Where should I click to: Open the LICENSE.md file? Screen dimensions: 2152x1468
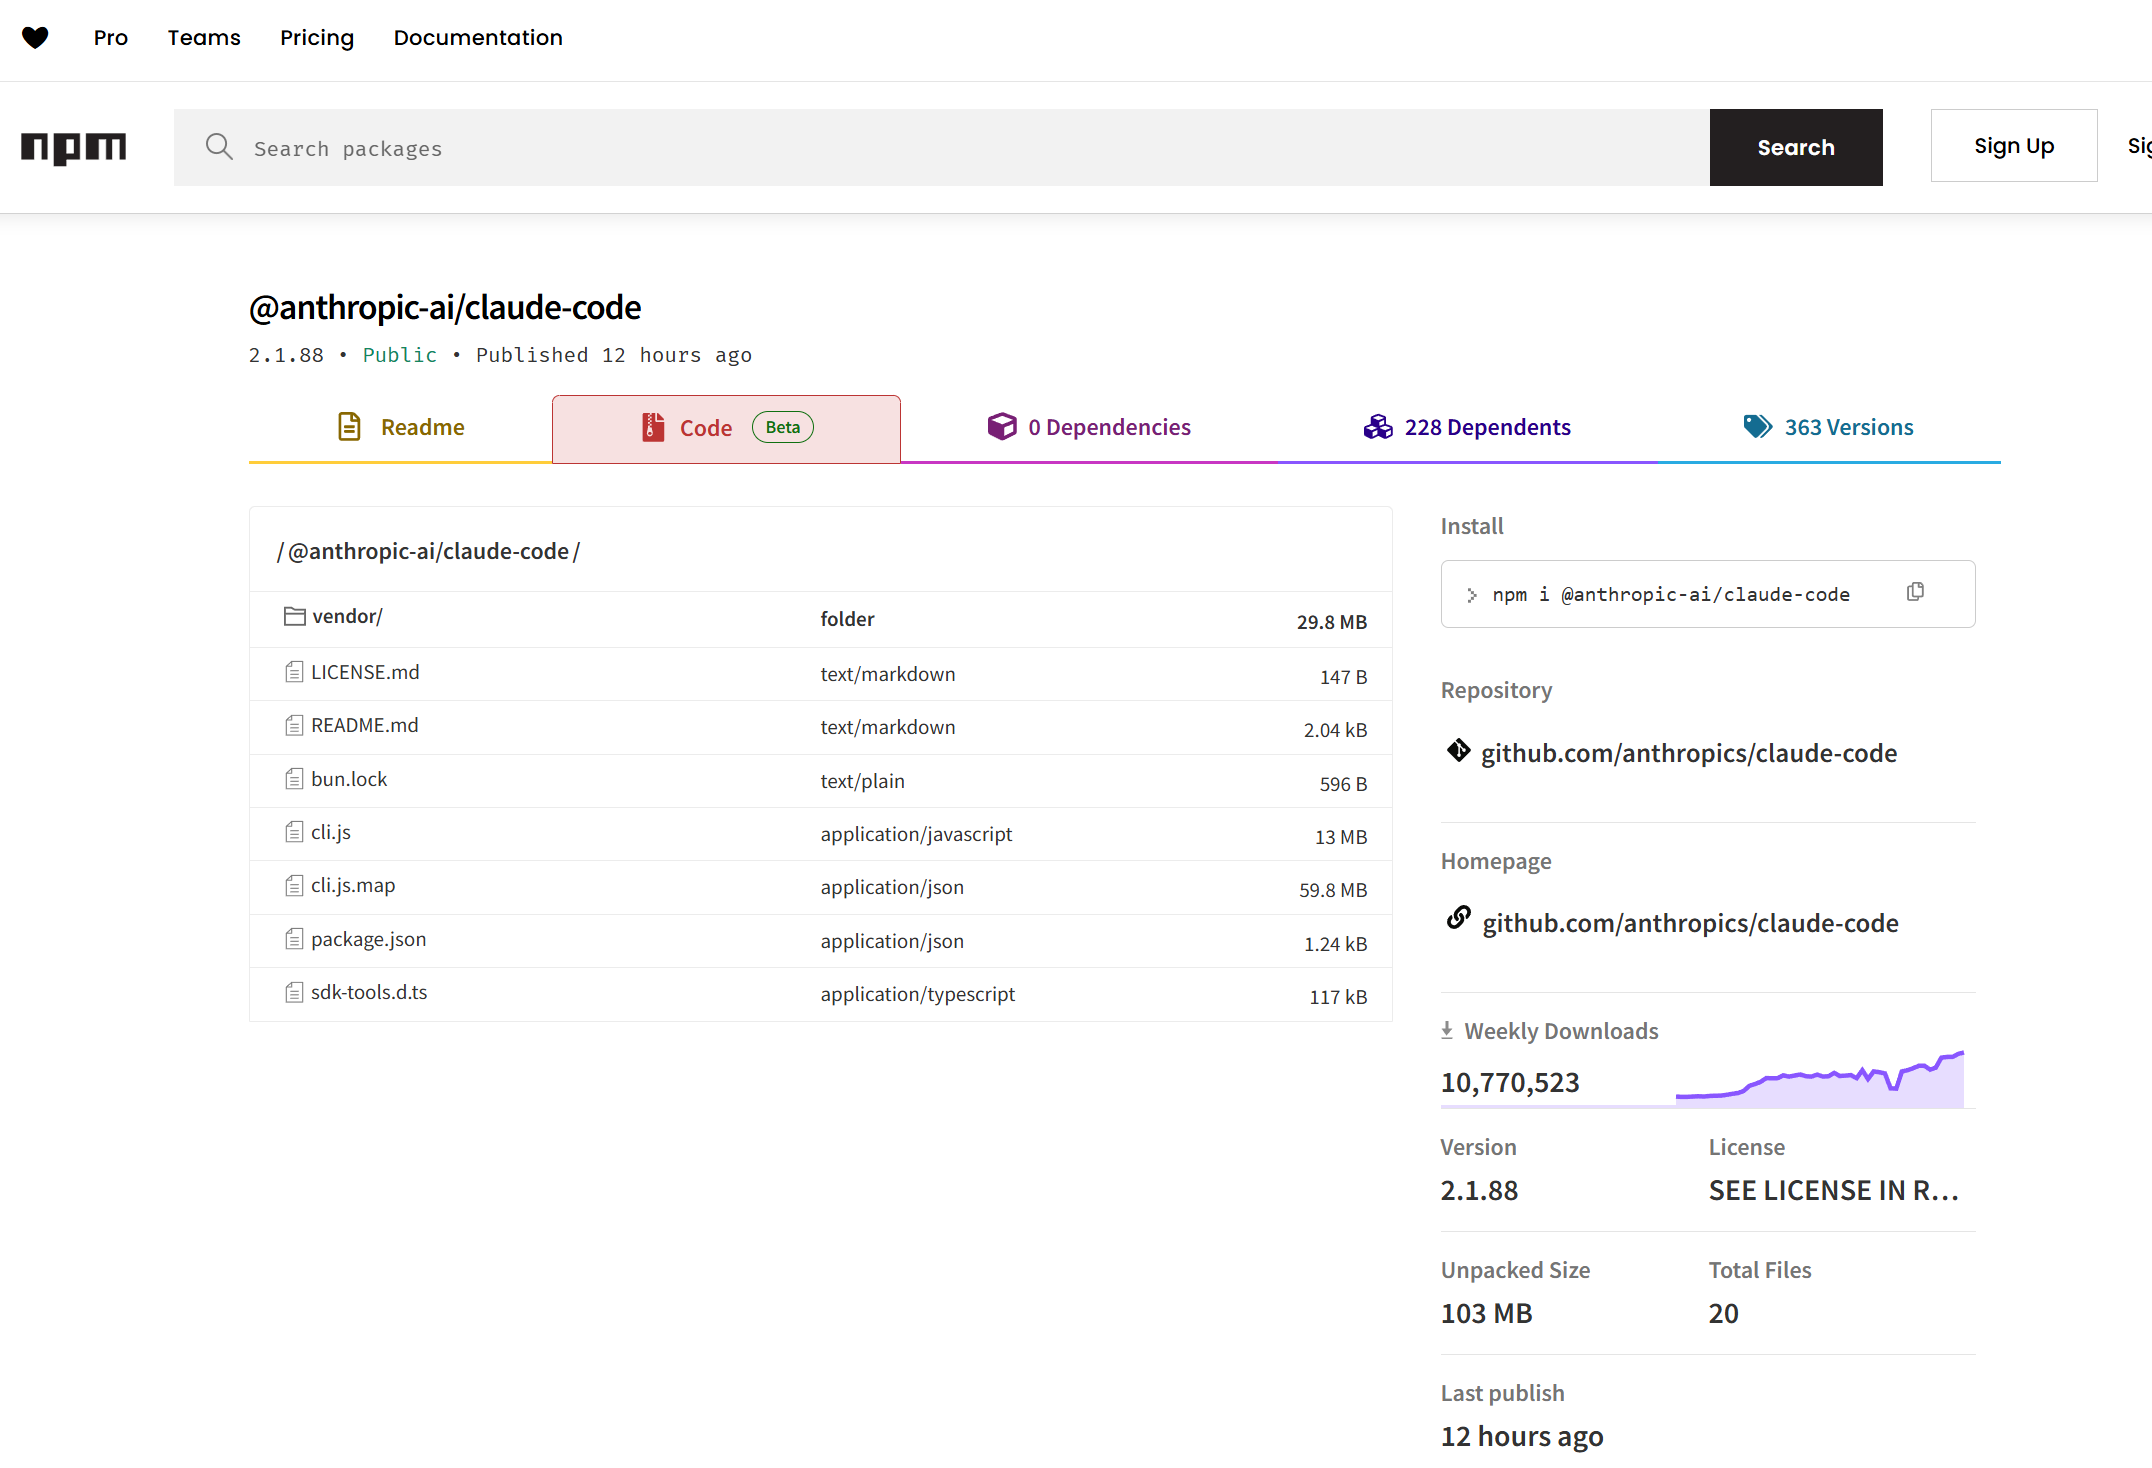(x=365, y=672)
